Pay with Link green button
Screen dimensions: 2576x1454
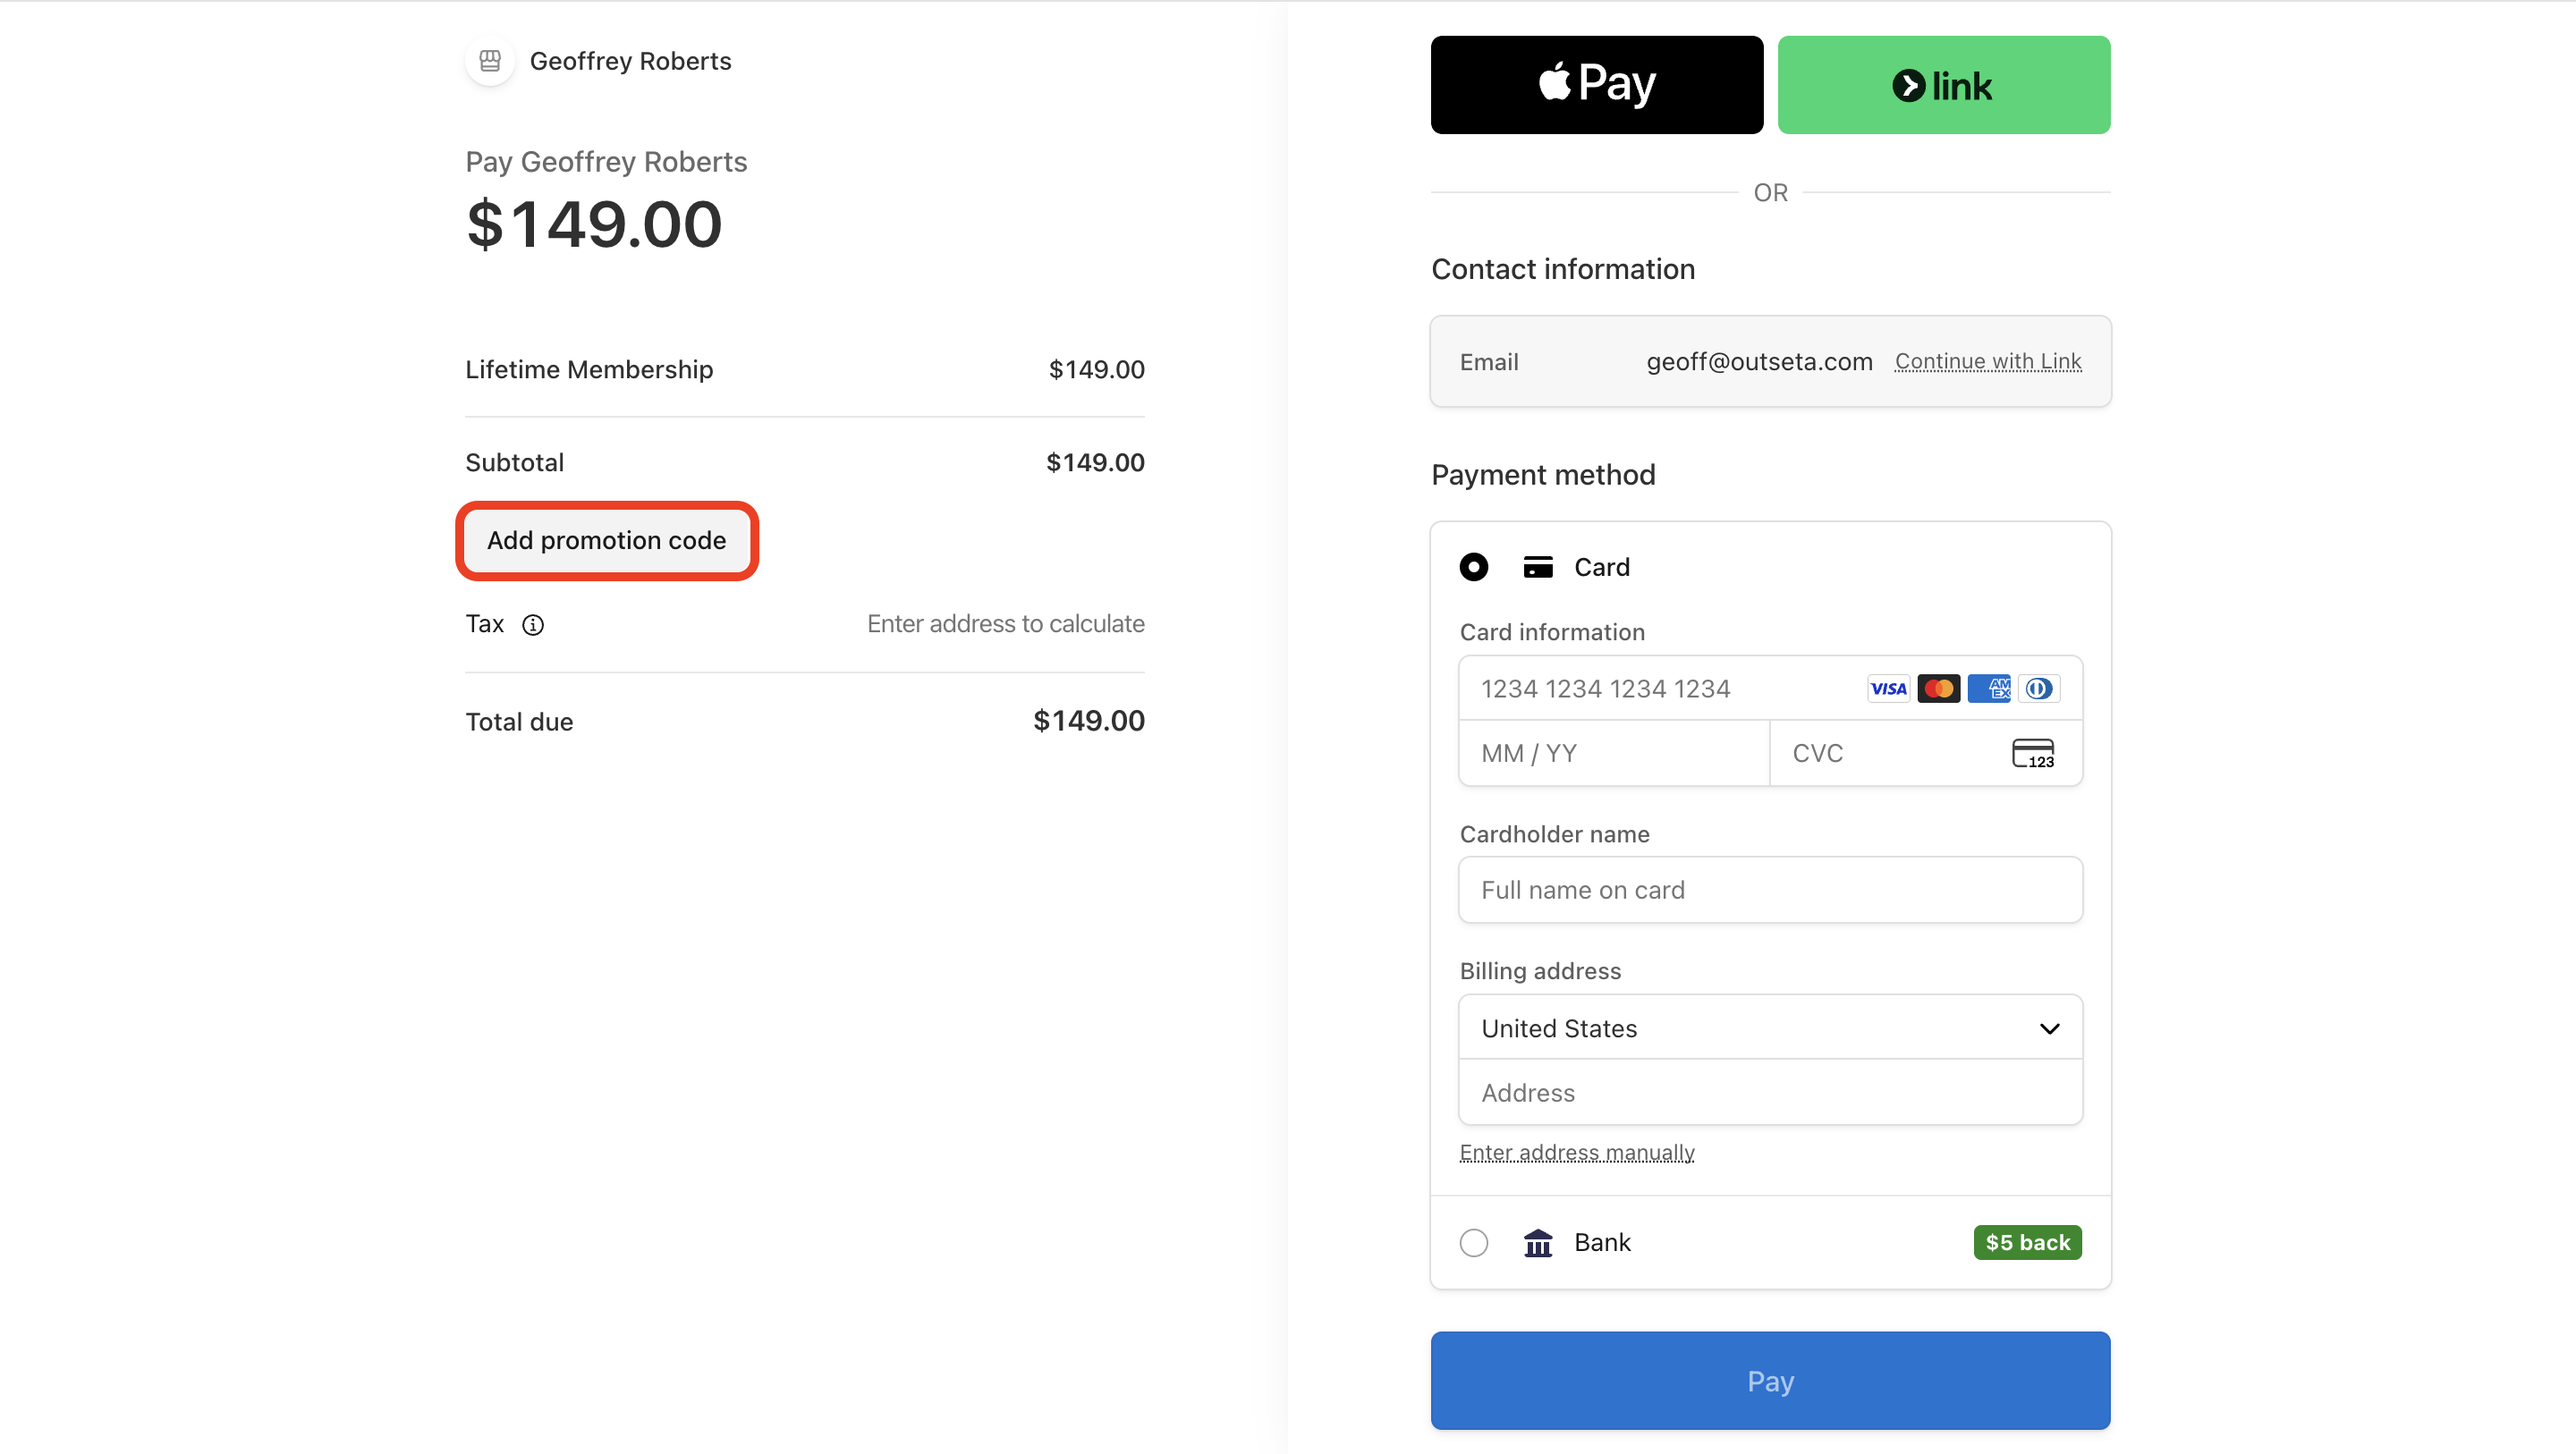point(1944,85)
